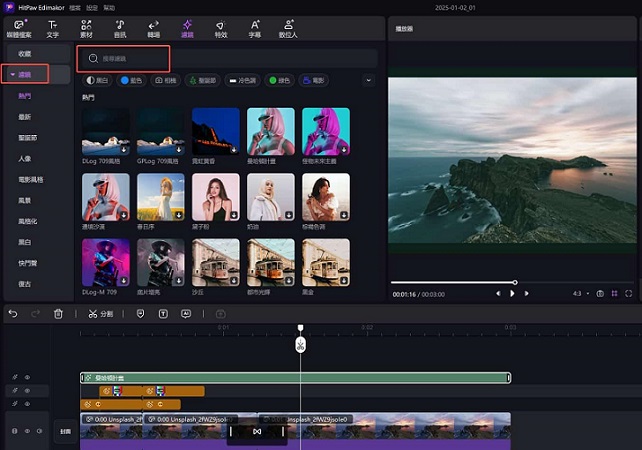The image size is (642, 450).
Task: Click the 分割 split scissors tool
Action: tap(101, 313)
